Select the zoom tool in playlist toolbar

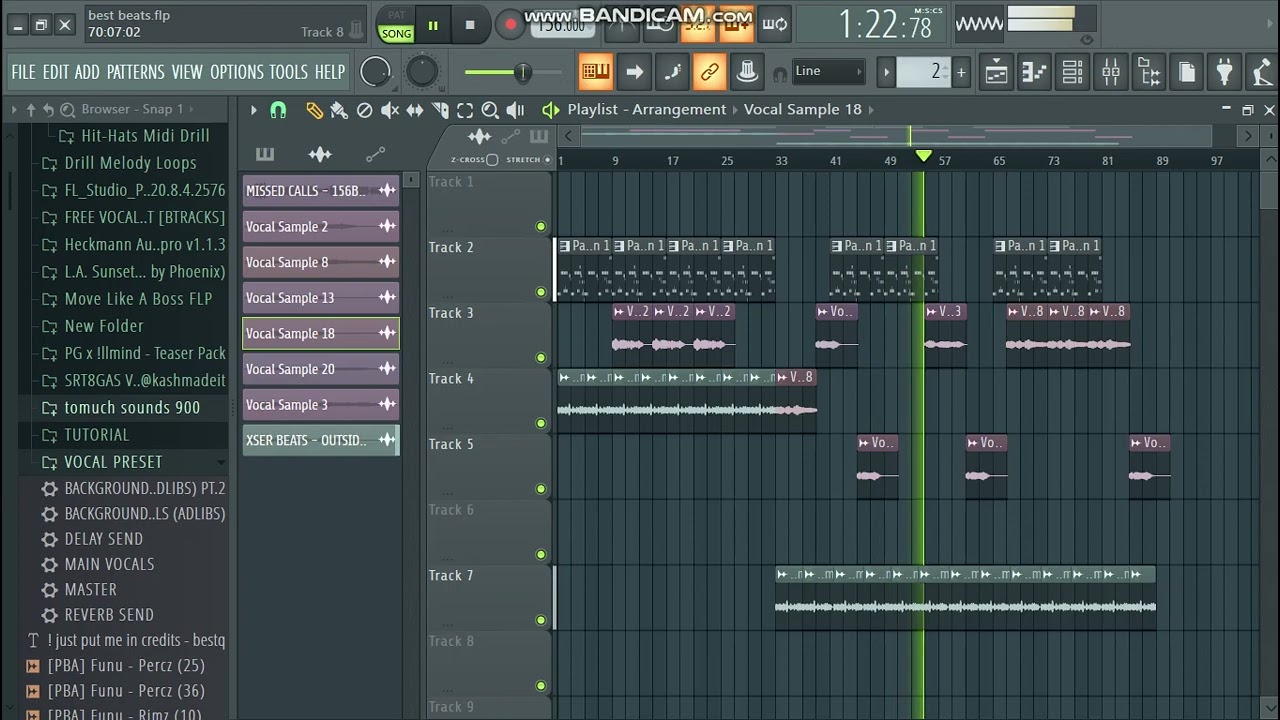490,110
